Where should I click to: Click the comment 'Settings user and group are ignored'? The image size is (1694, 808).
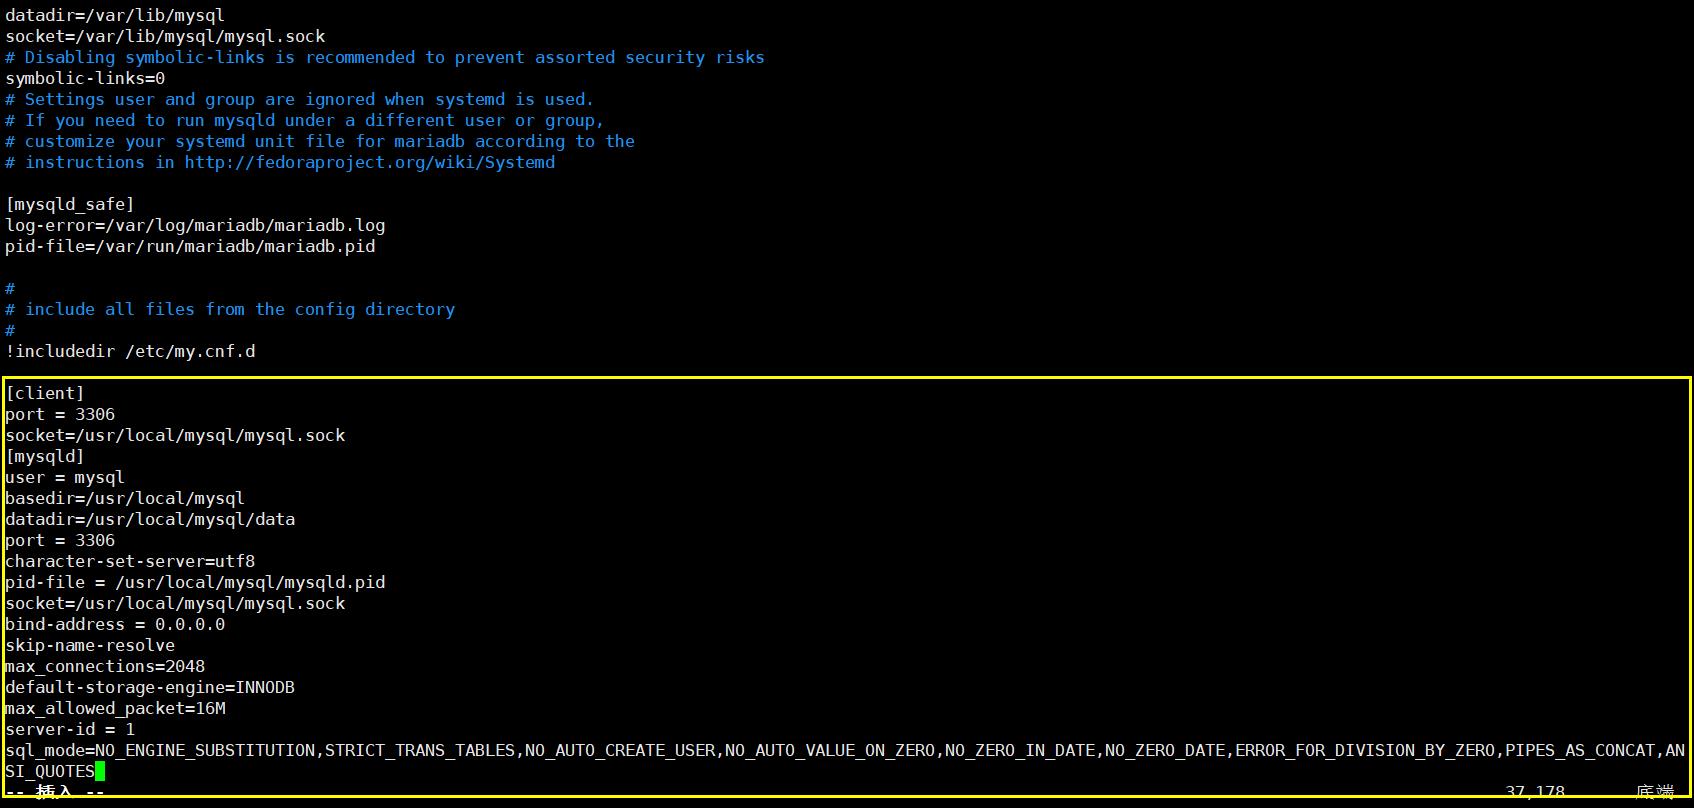tap(300, 99)
